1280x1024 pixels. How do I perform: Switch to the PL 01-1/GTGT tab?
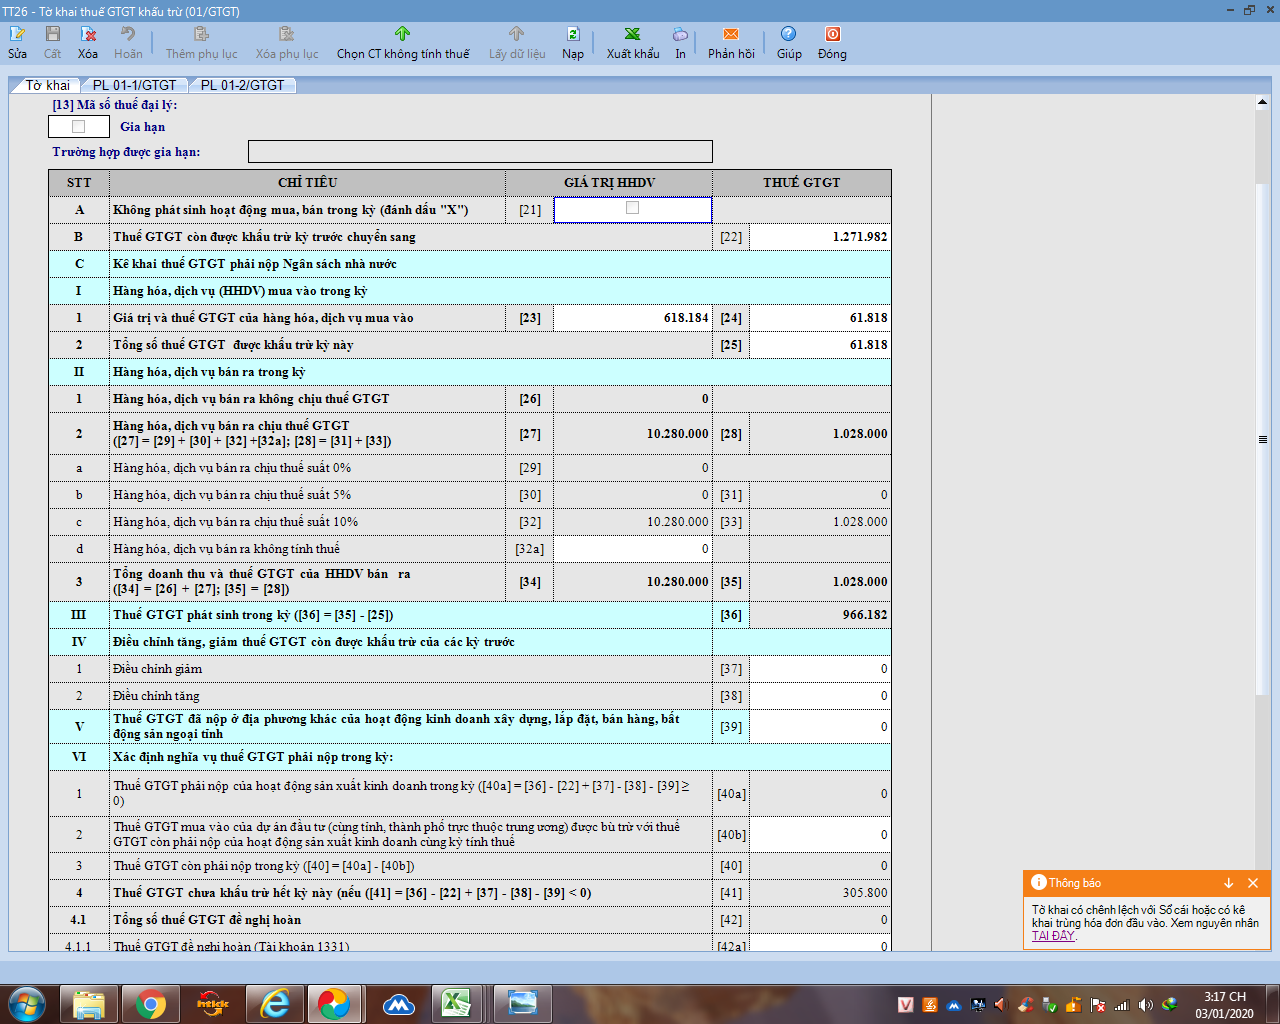click(x=134, y=85)
